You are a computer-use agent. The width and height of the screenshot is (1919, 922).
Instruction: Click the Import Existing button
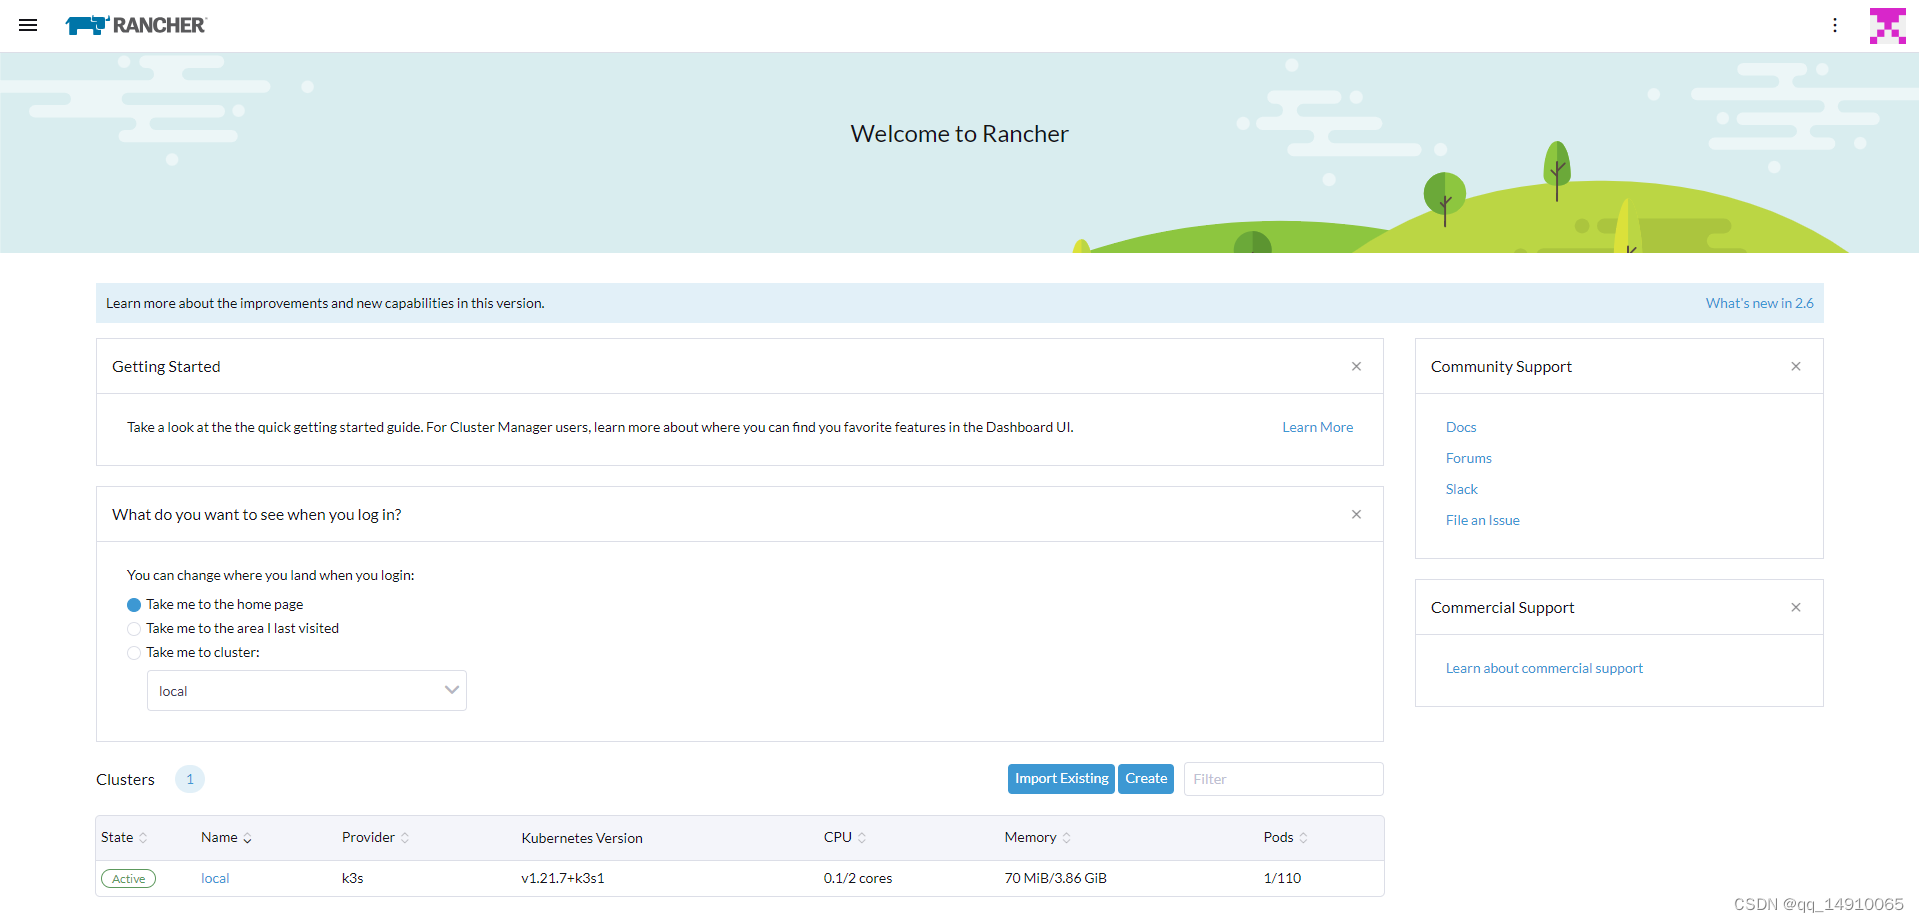1061,779
